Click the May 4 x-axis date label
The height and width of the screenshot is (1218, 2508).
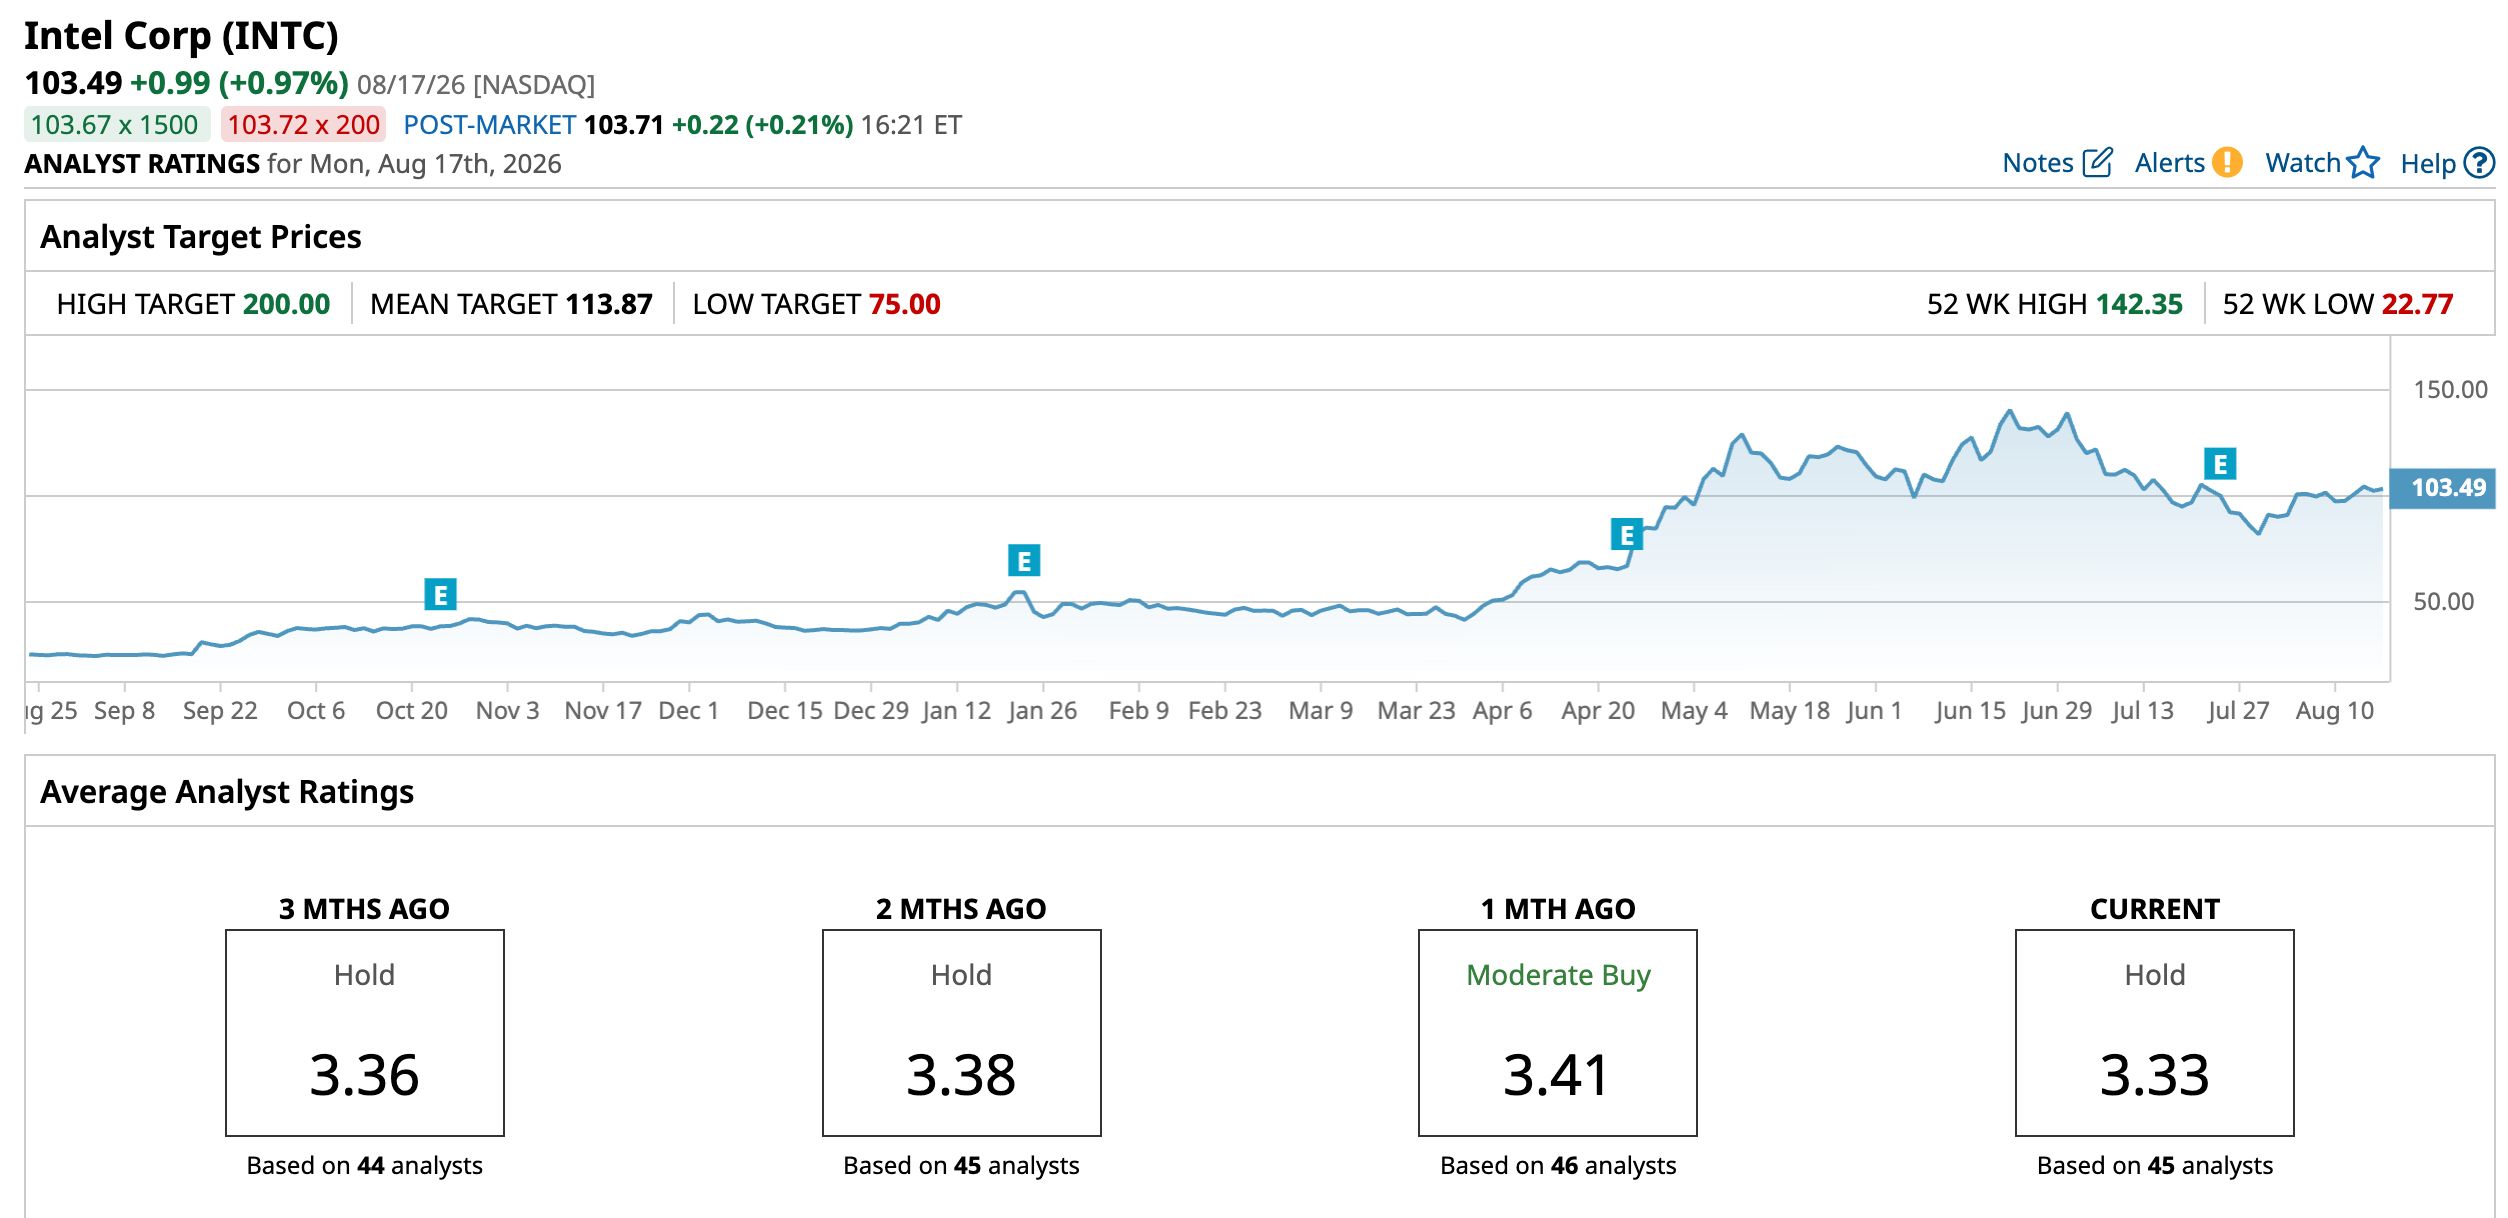1694,711
